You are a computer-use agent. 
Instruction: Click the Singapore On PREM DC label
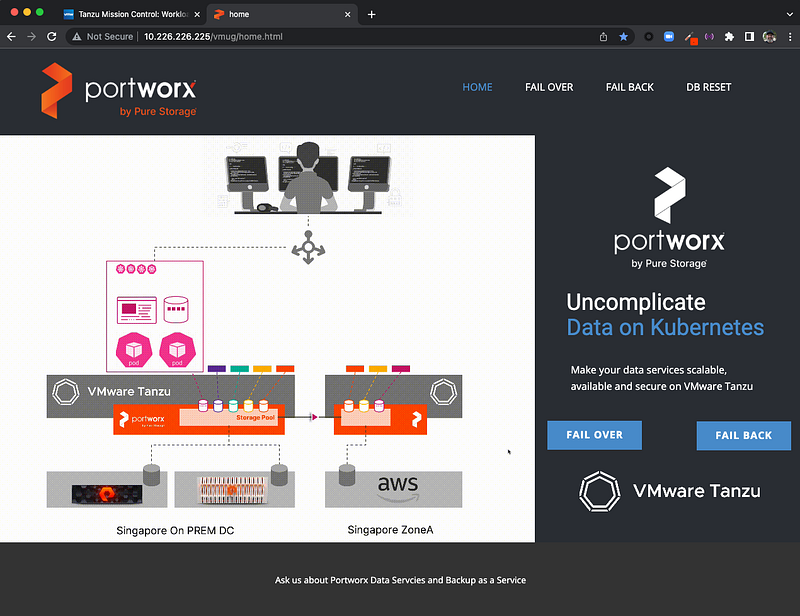point(175,531)
